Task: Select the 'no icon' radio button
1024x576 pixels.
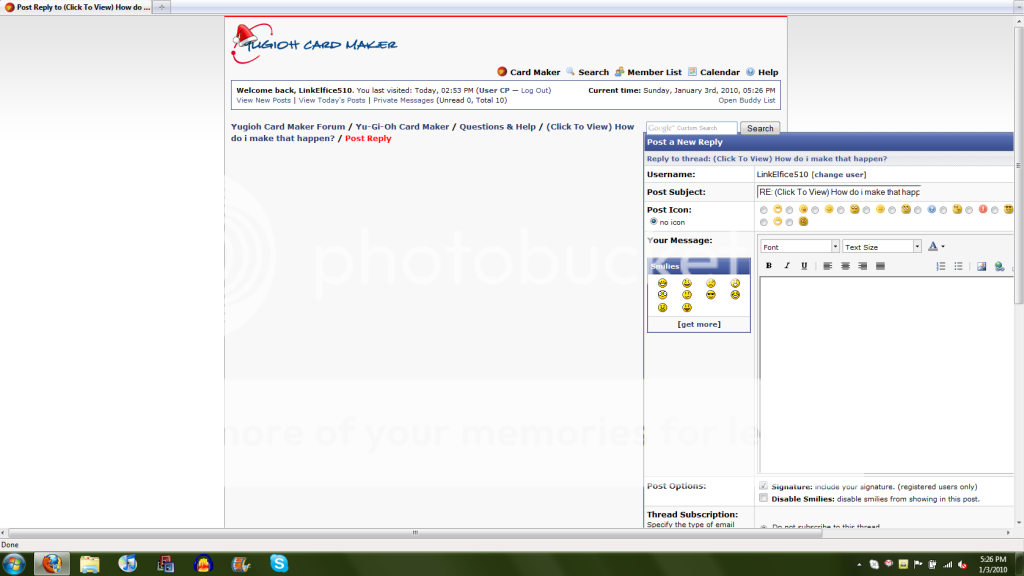Action: (654, 222)
